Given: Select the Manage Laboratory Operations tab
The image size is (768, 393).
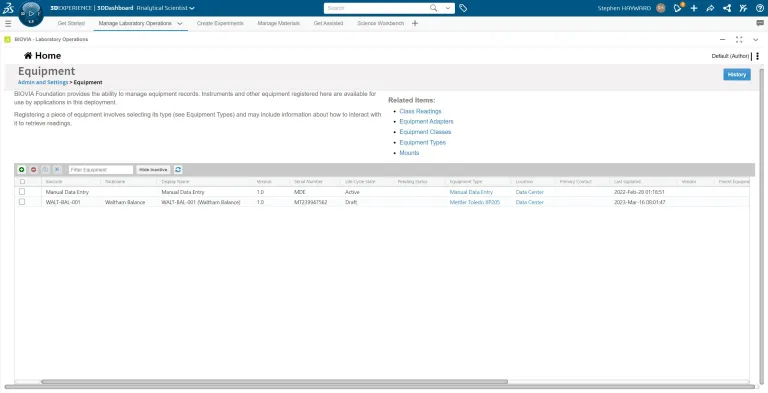Looking at the screenshot, I should (x=135, y=23).
